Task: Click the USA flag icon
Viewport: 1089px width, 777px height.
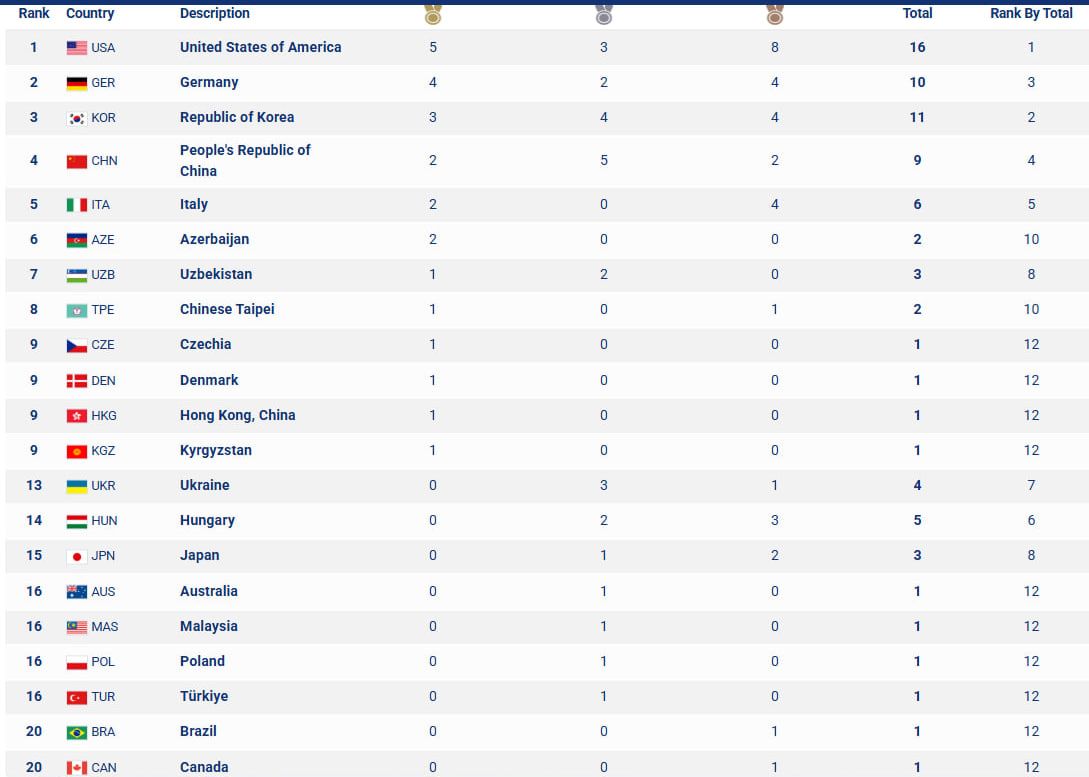Action: (x=76, y=48)
